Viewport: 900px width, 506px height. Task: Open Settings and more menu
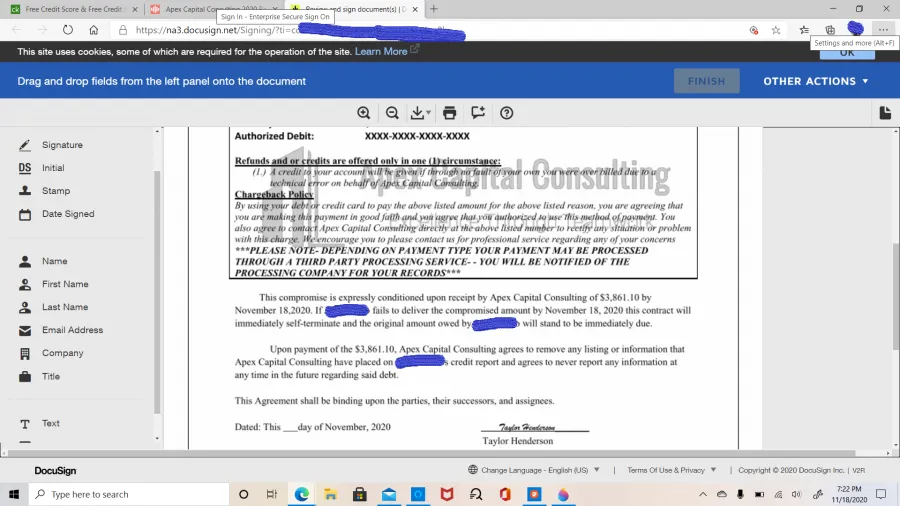pos(883,30)
